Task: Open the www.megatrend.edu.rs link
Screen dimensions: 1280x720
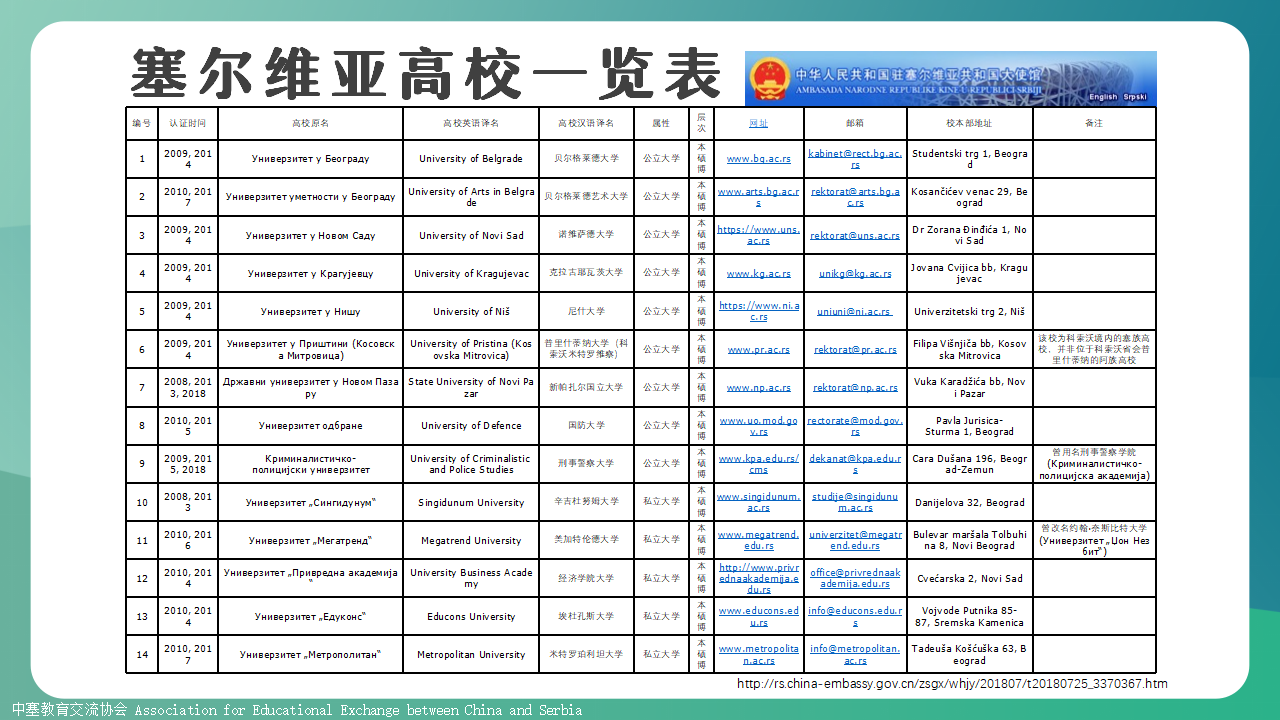Action: pos(759,540)
